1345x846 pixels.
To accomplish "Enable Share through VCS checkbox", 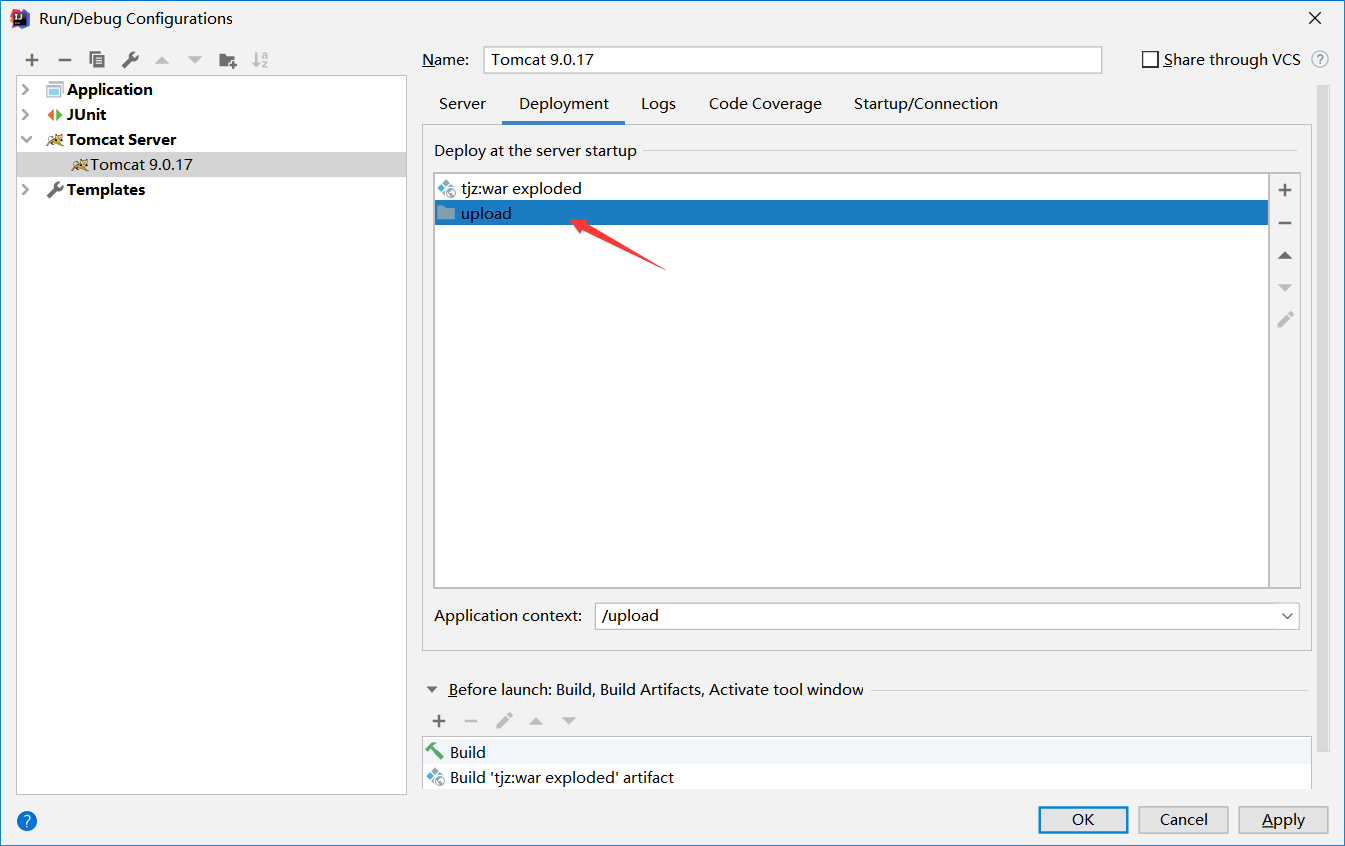I will tap(1150, 60).
